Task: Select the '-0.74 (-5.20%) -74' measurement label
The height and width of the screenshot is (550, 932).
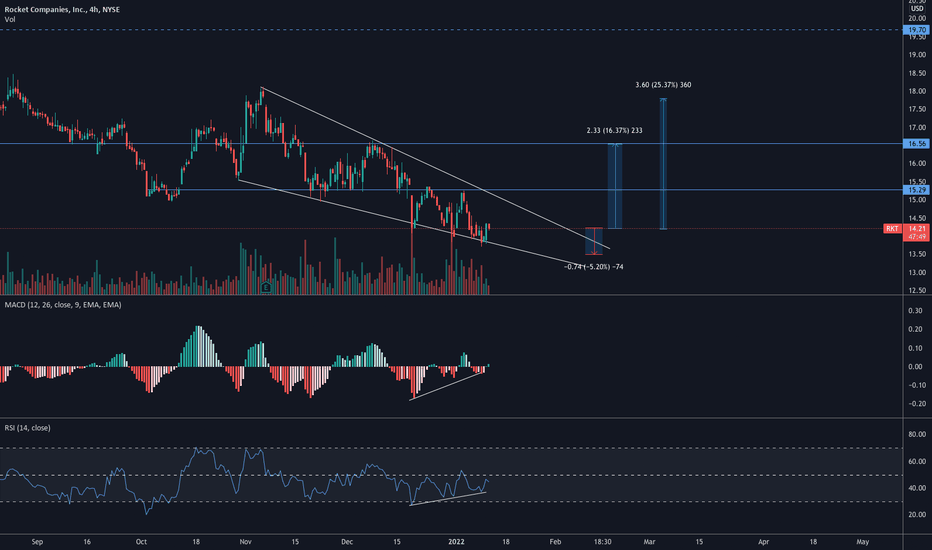Action: [x=594, y=267]
